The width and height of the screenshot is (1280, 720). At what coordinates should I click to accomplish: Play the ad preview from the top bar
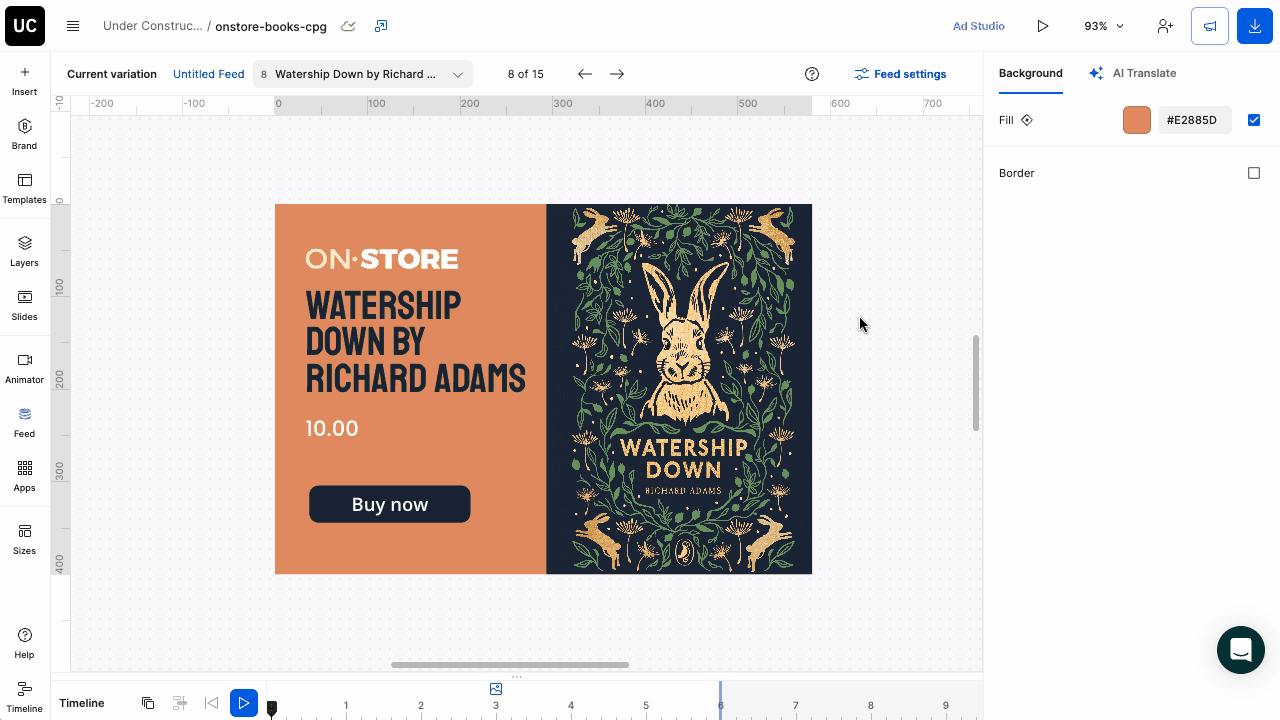coord(1043,26)
